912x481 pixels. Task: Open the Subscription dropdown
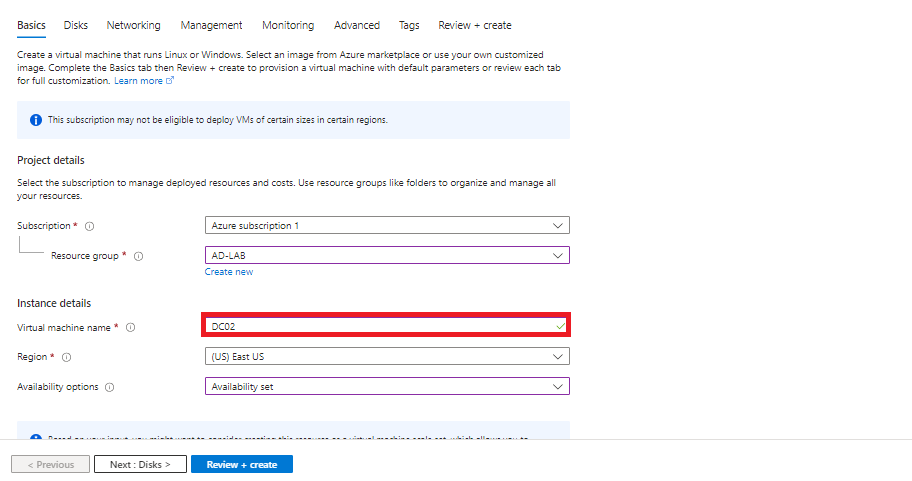[x=387, y=225]
